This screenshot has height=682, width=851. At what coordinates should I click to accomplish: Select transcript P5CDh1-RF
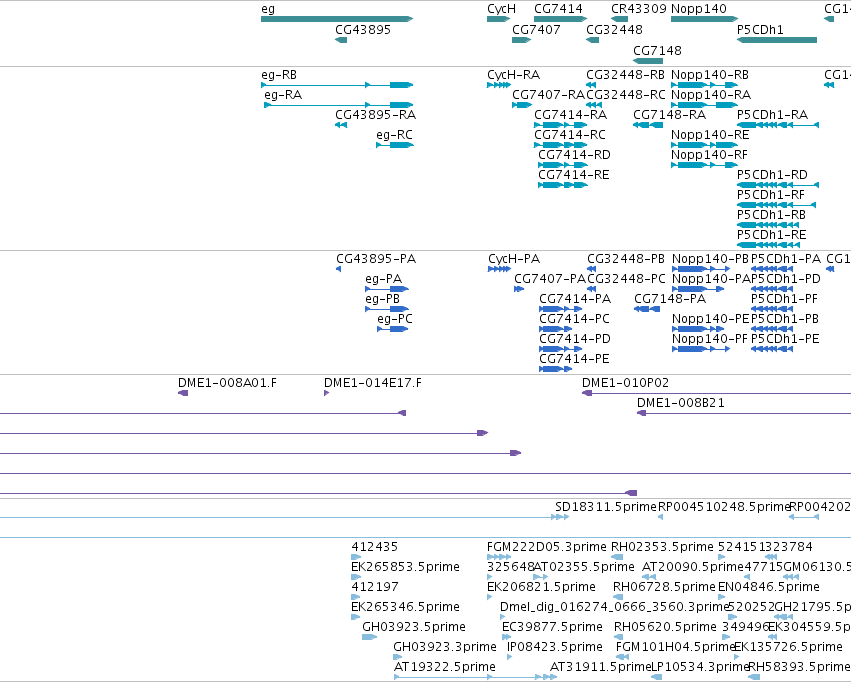click(x=771, y=195)
